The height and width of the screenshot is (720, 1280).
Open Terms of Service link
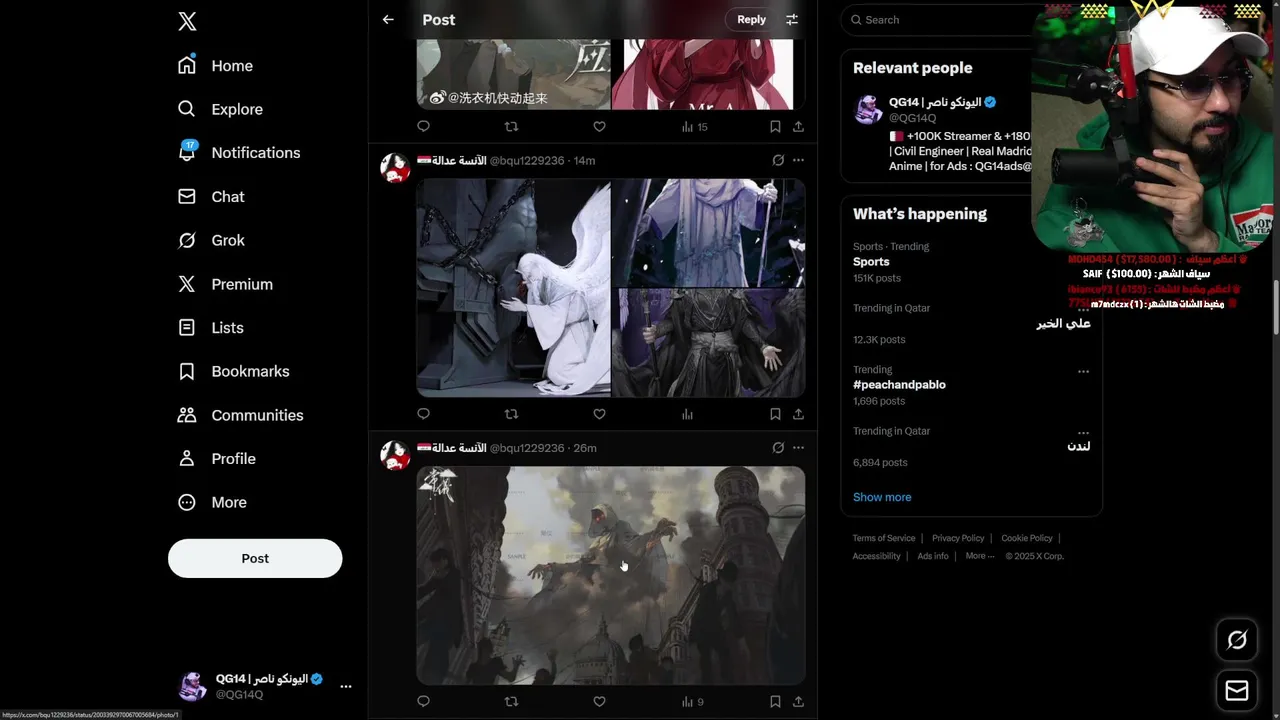click(884, 538)
